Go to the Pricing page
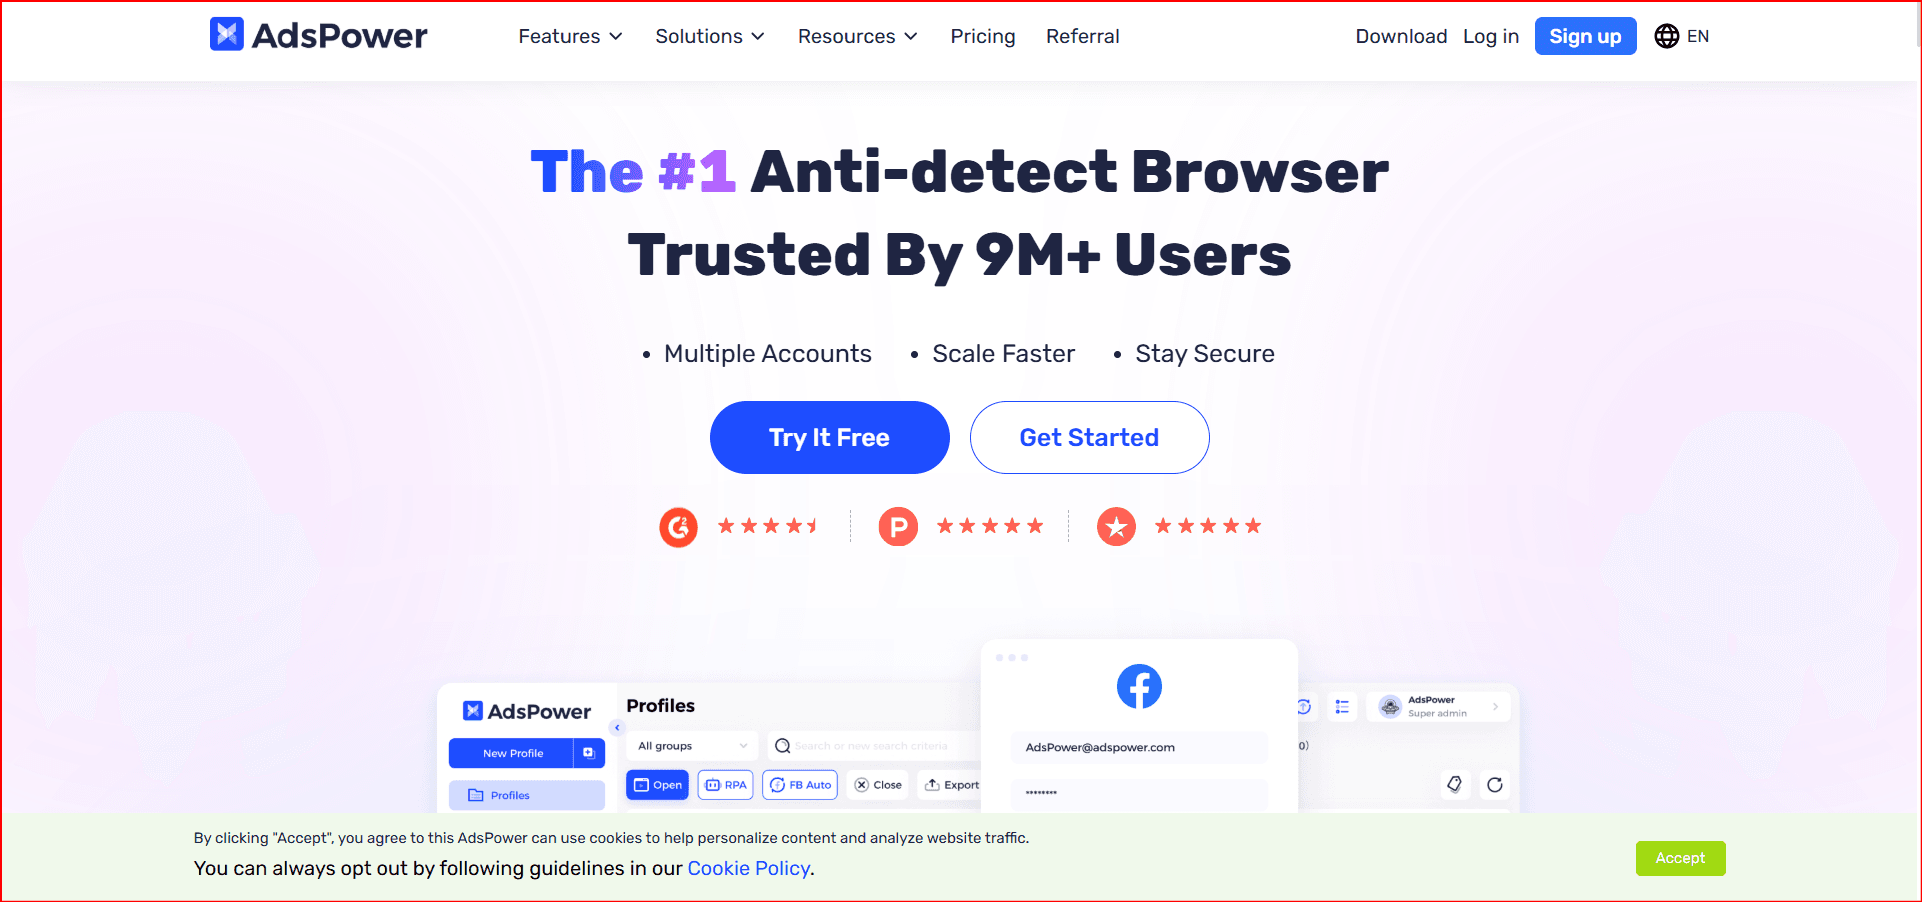 point(982,36)
